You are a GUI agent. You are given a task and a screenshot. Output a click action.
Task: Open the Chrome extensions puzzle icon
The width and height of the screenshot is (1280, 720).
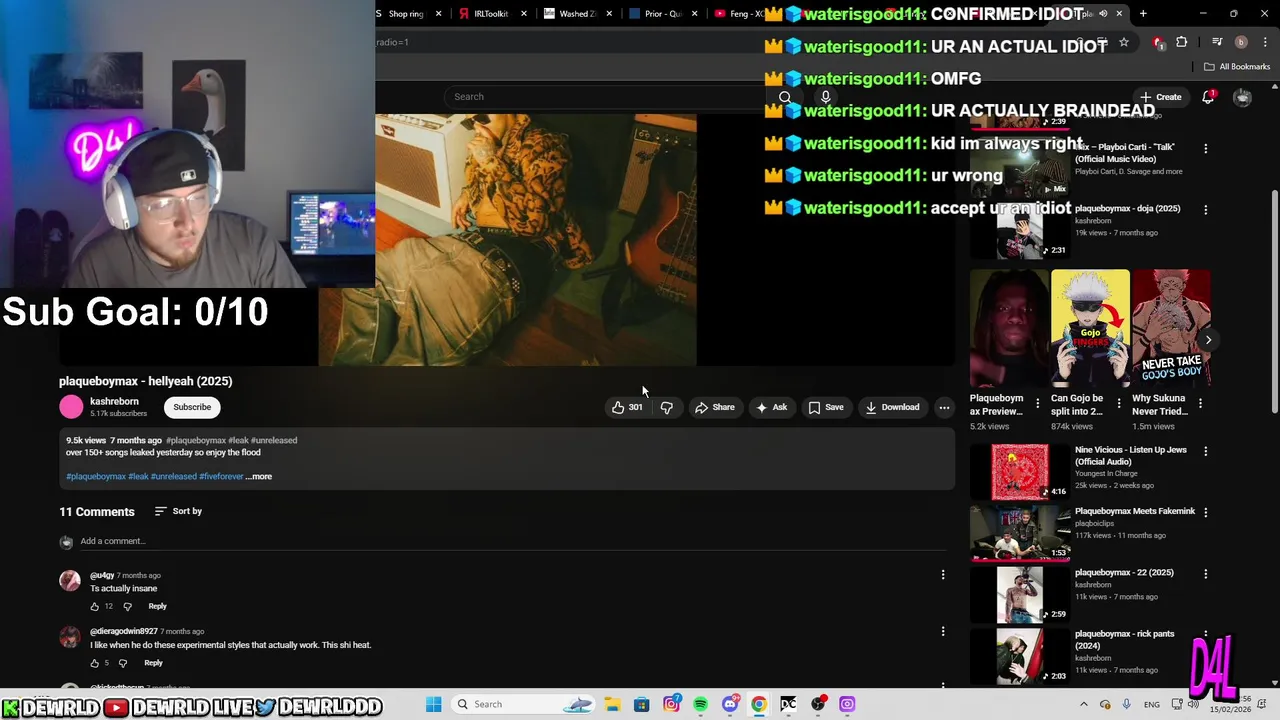(1182, 42)
